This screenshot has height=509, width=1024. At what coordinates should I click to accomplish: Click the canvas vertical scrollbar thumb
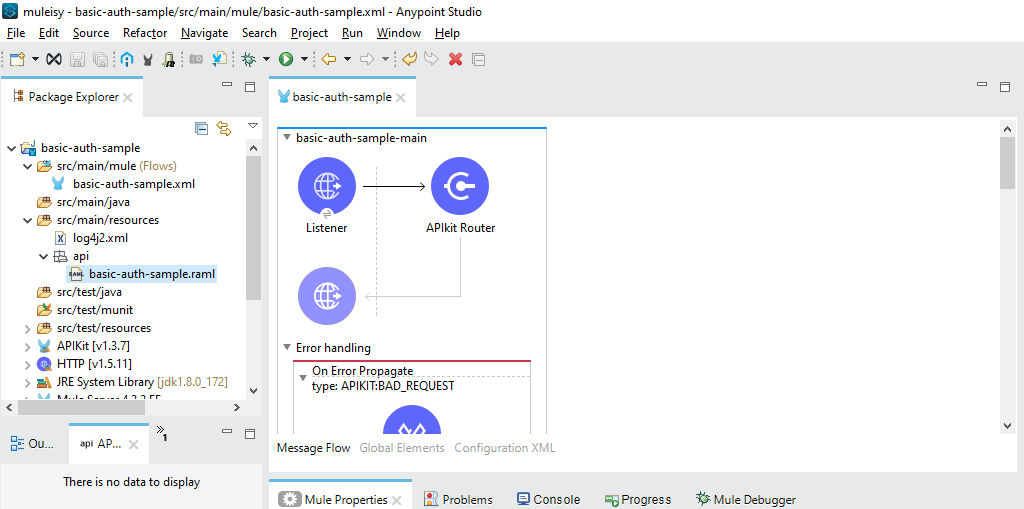[x=1006, y=163]
